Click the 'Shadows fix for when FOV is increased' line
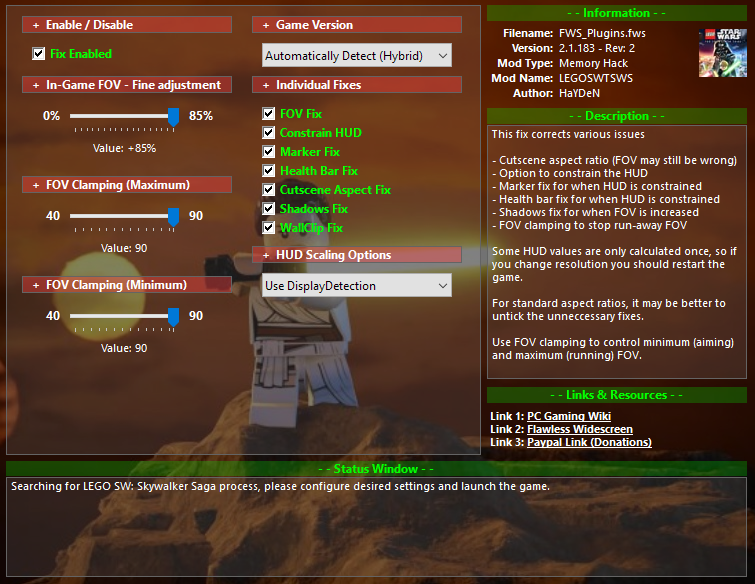The height and width of the screenshot is (584, 755). coord(596,212)
